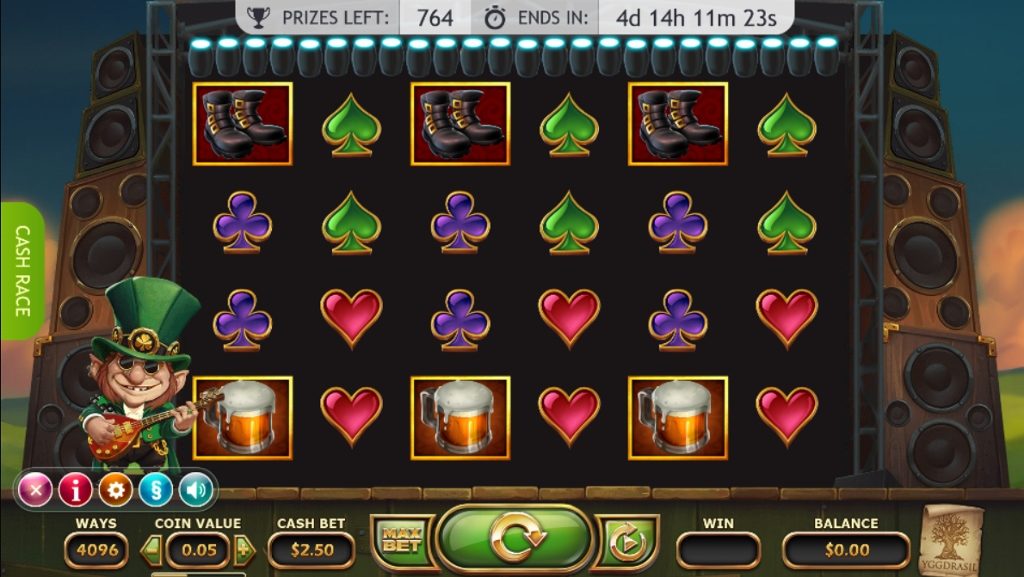The image size is (1024, 577).
Task: Click the green spin button
Action: [515, 539]
